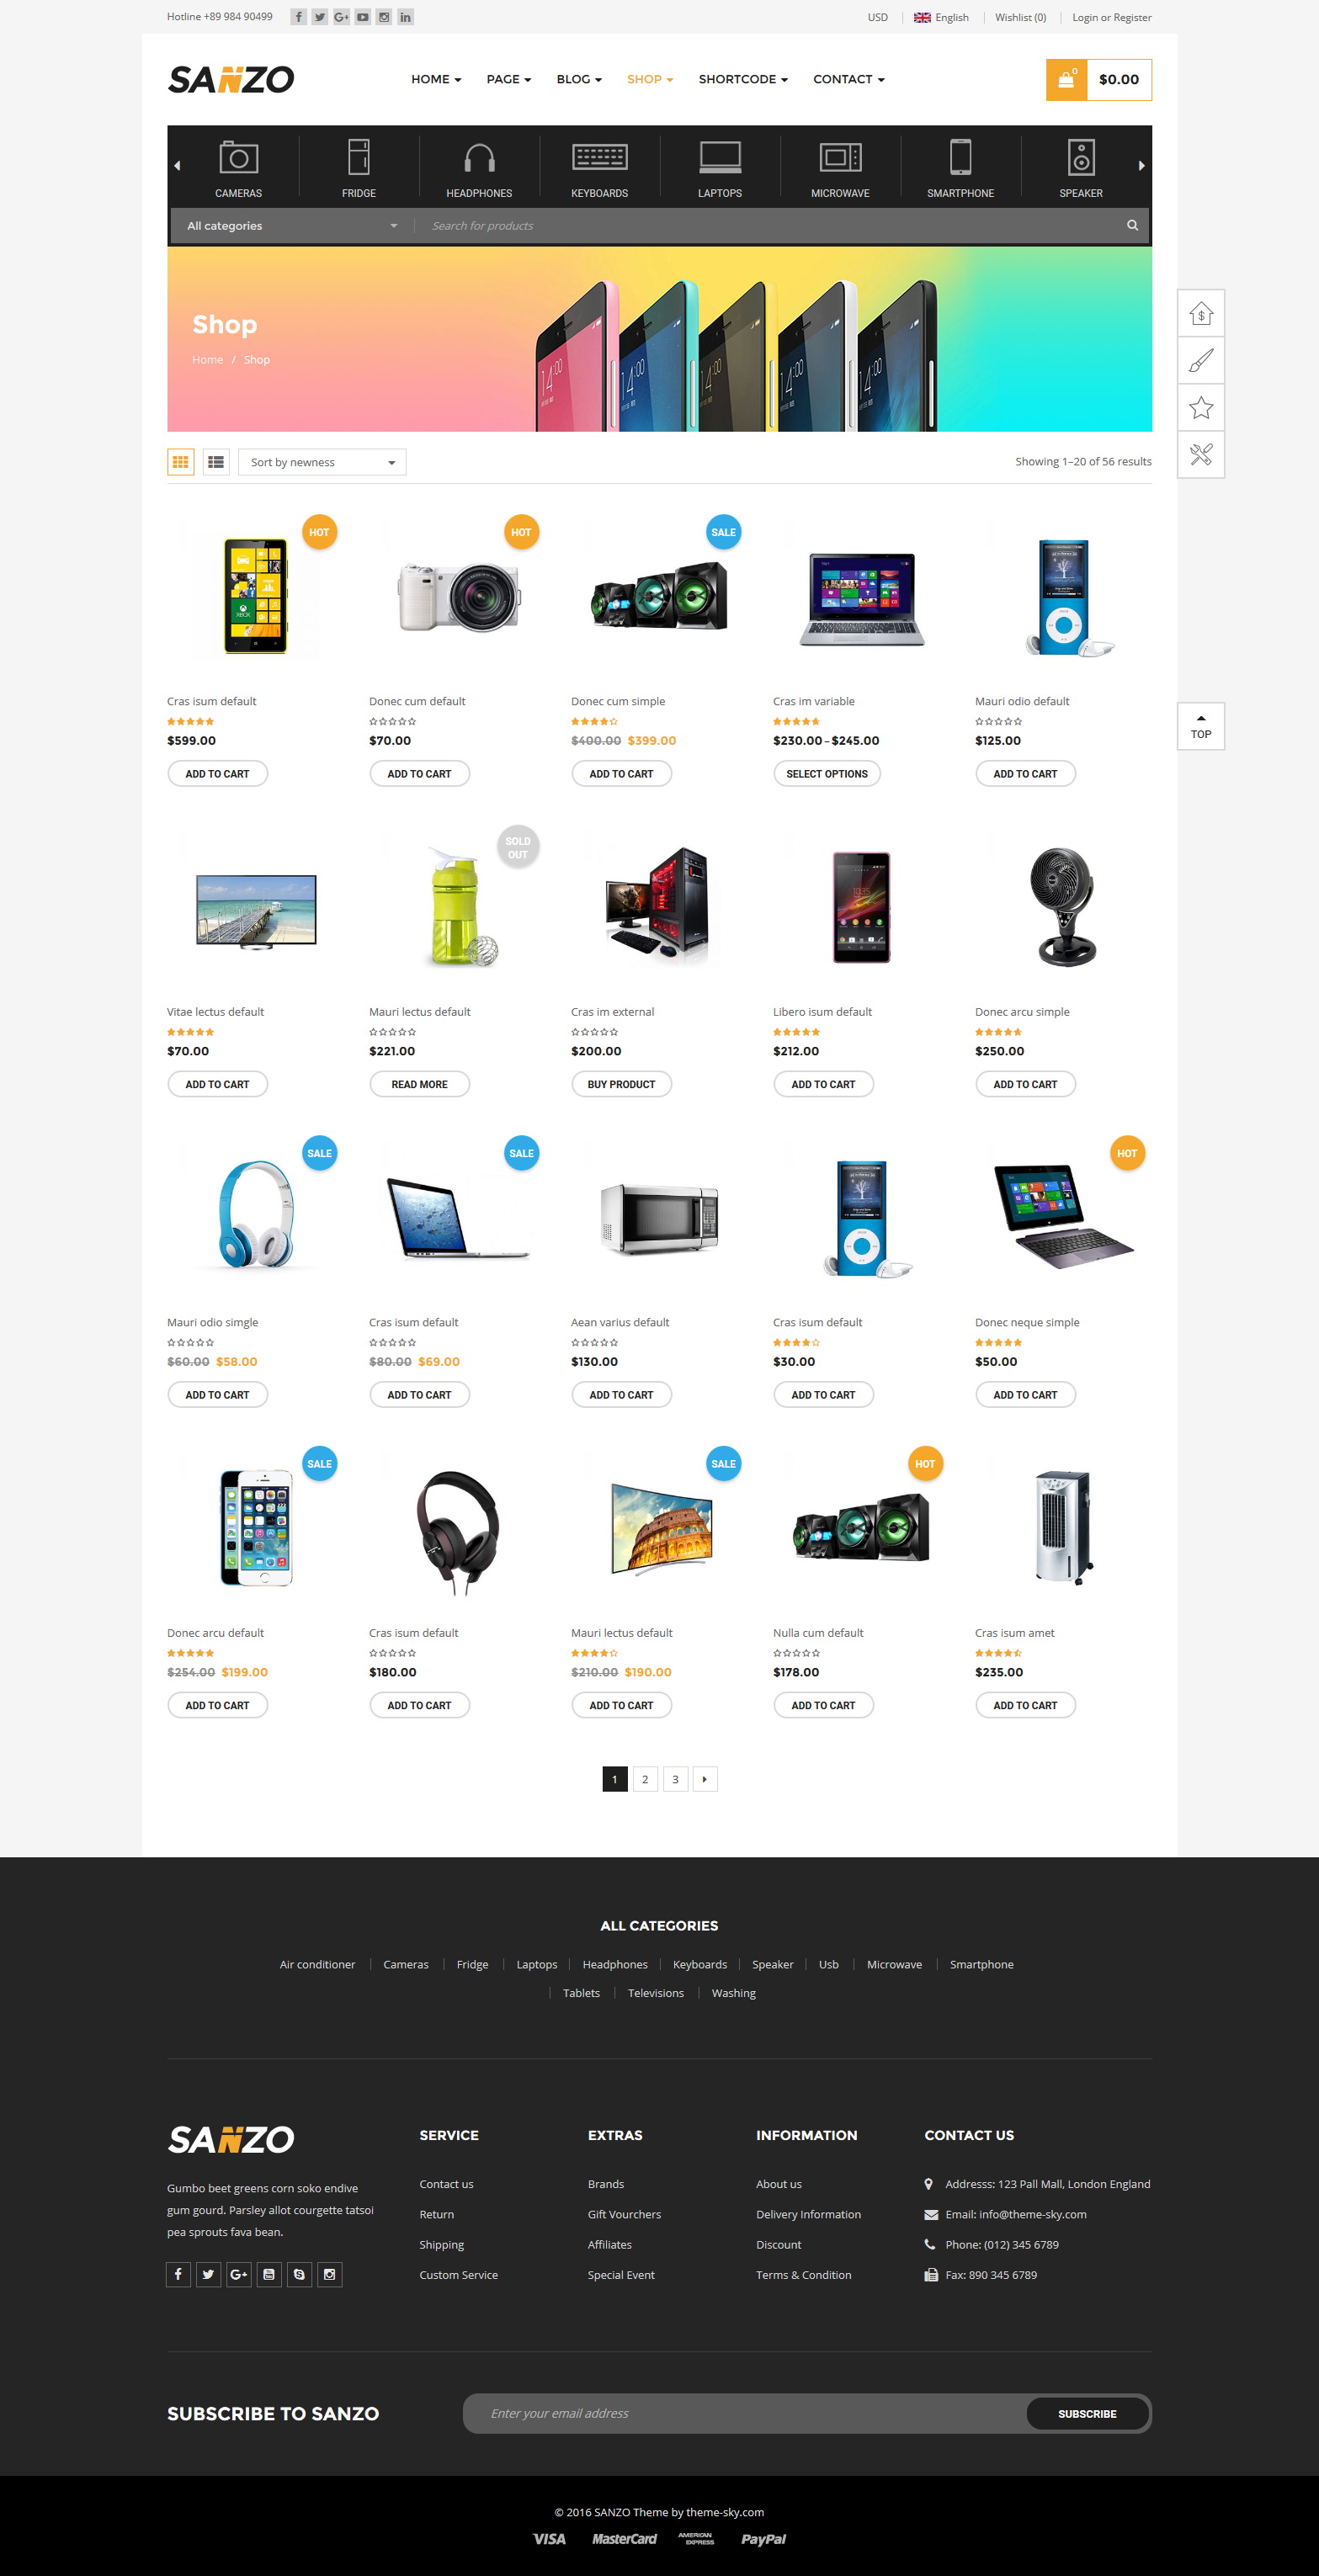Open the brush customizer icon in sidebar
1319x2576 pixels.
(x=1201, y=361)
